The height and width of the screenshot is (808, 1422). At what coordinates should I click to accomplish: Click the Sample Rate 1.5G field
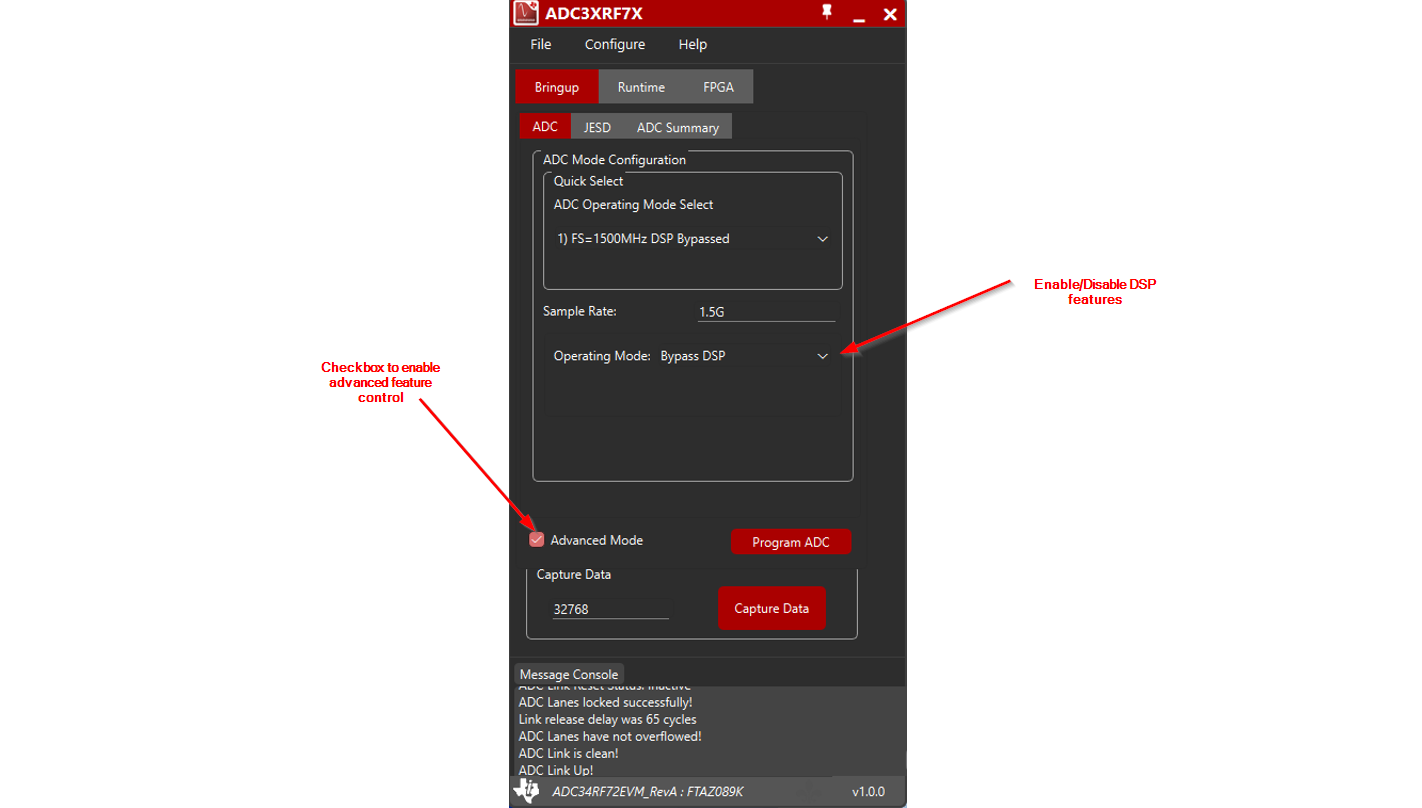point(765,312)
